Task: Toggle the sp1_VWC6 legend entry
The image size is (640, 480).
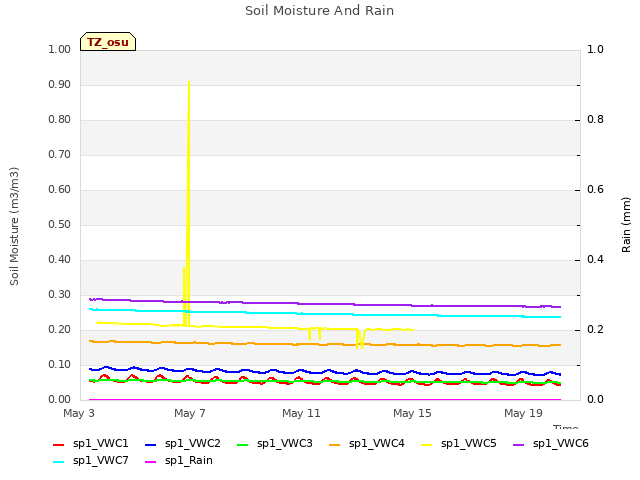Action: point(551,444)
